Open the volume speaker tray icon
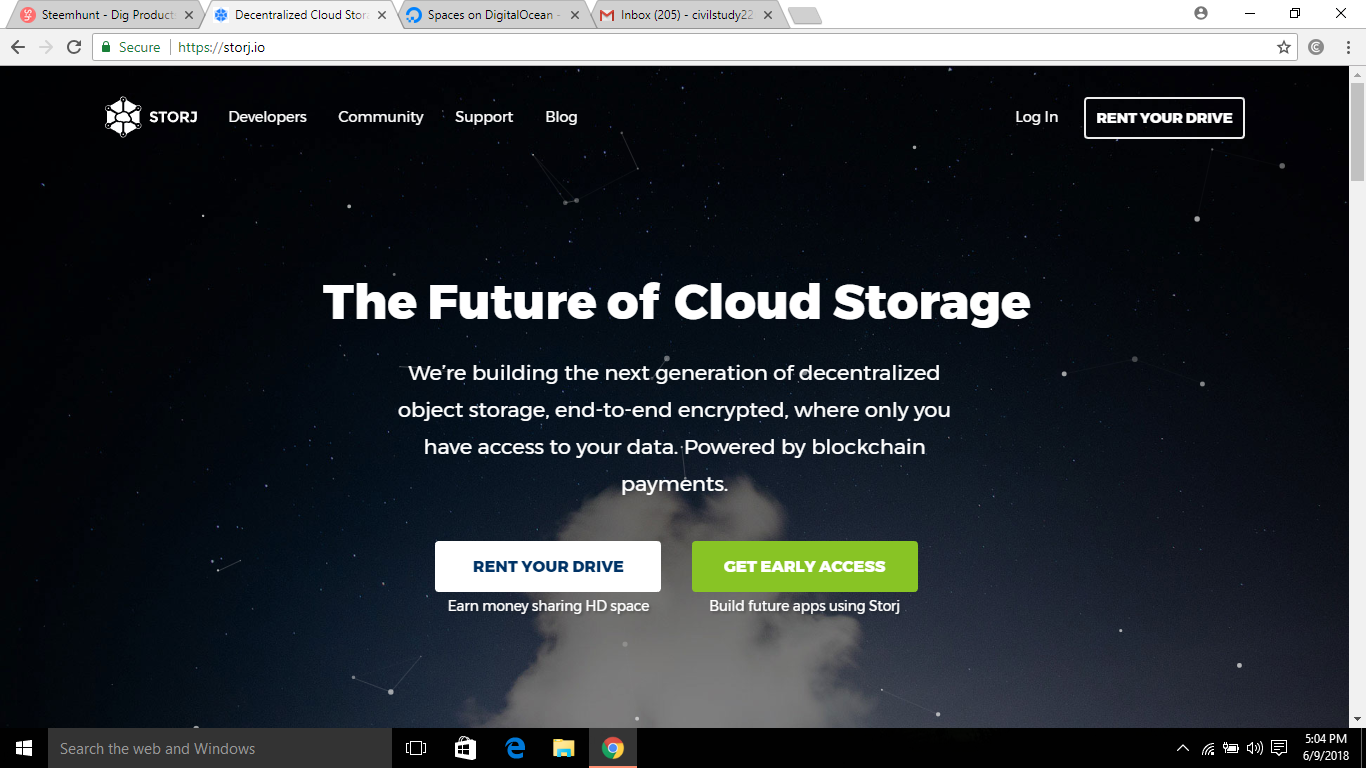 pos(1255,748)
